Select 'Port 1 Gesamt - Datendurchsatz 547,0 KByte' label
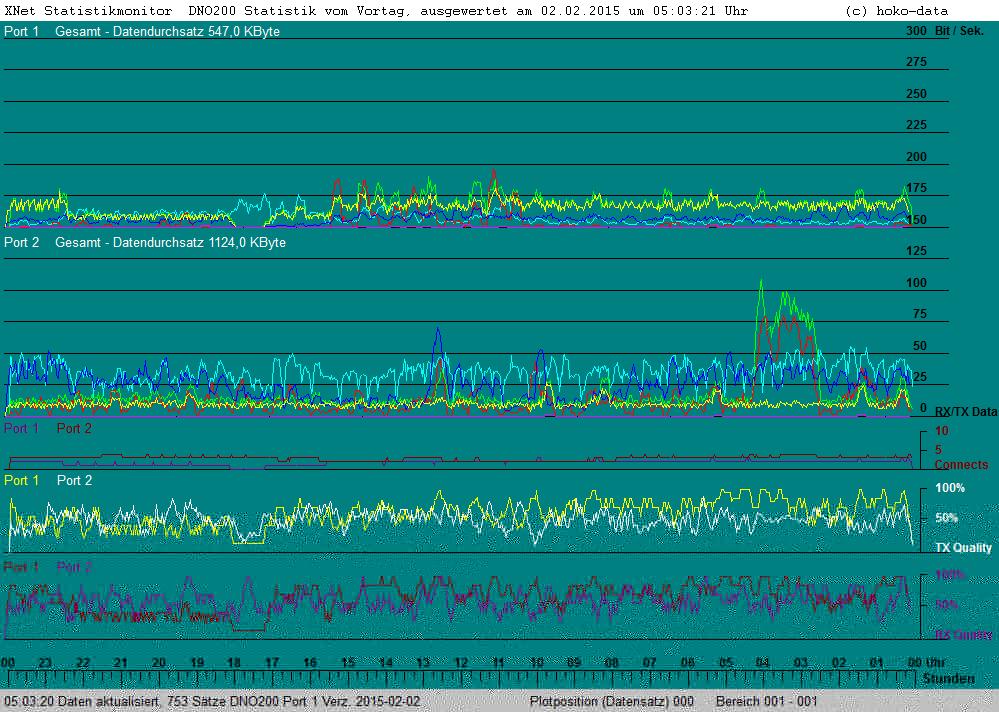The image size is (999, 712). tap(142, 31)
